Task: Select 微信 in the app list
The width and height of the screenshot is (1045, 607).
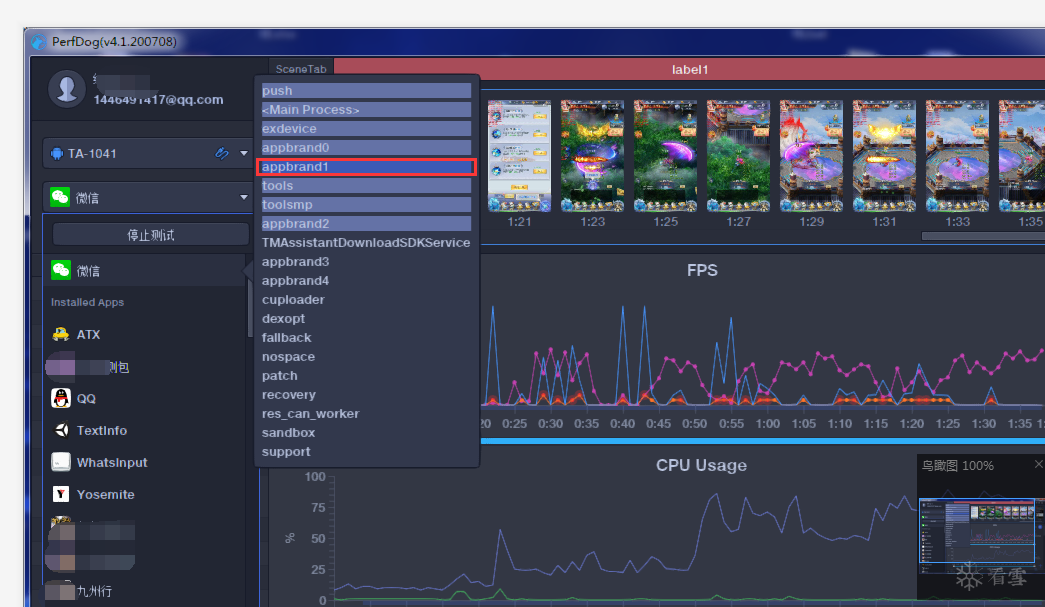Action: 146,271
